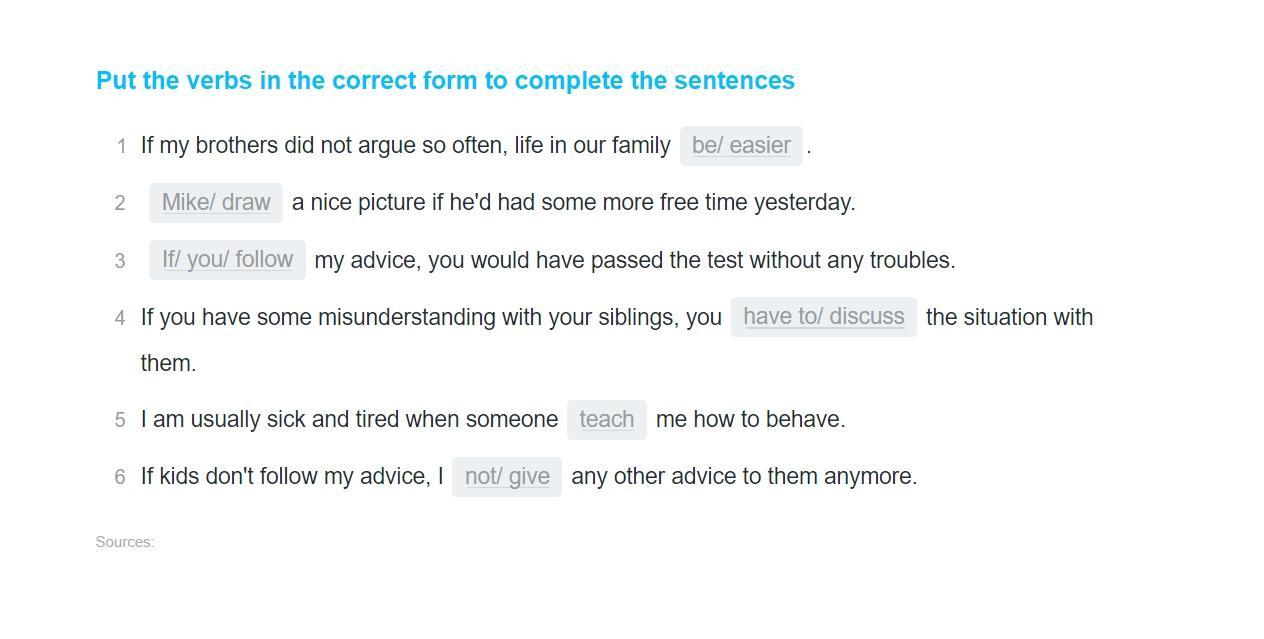Focus the 'Mike/ draw' blank field
The image size is (1264, 639).
pos(216,203)
